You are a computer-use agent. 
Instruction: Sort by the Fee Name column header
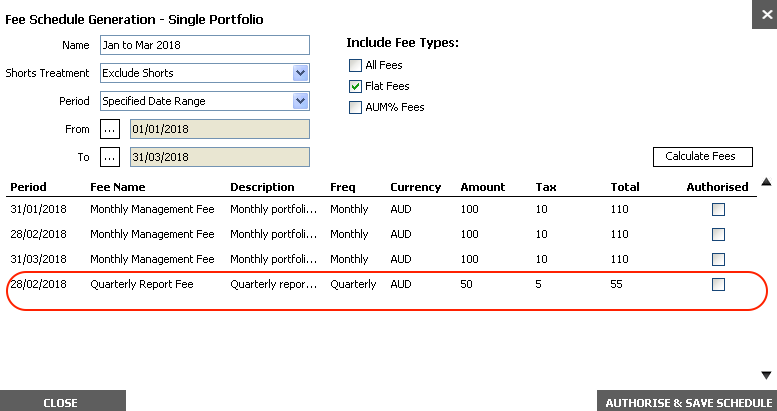(x=117, y=187)
